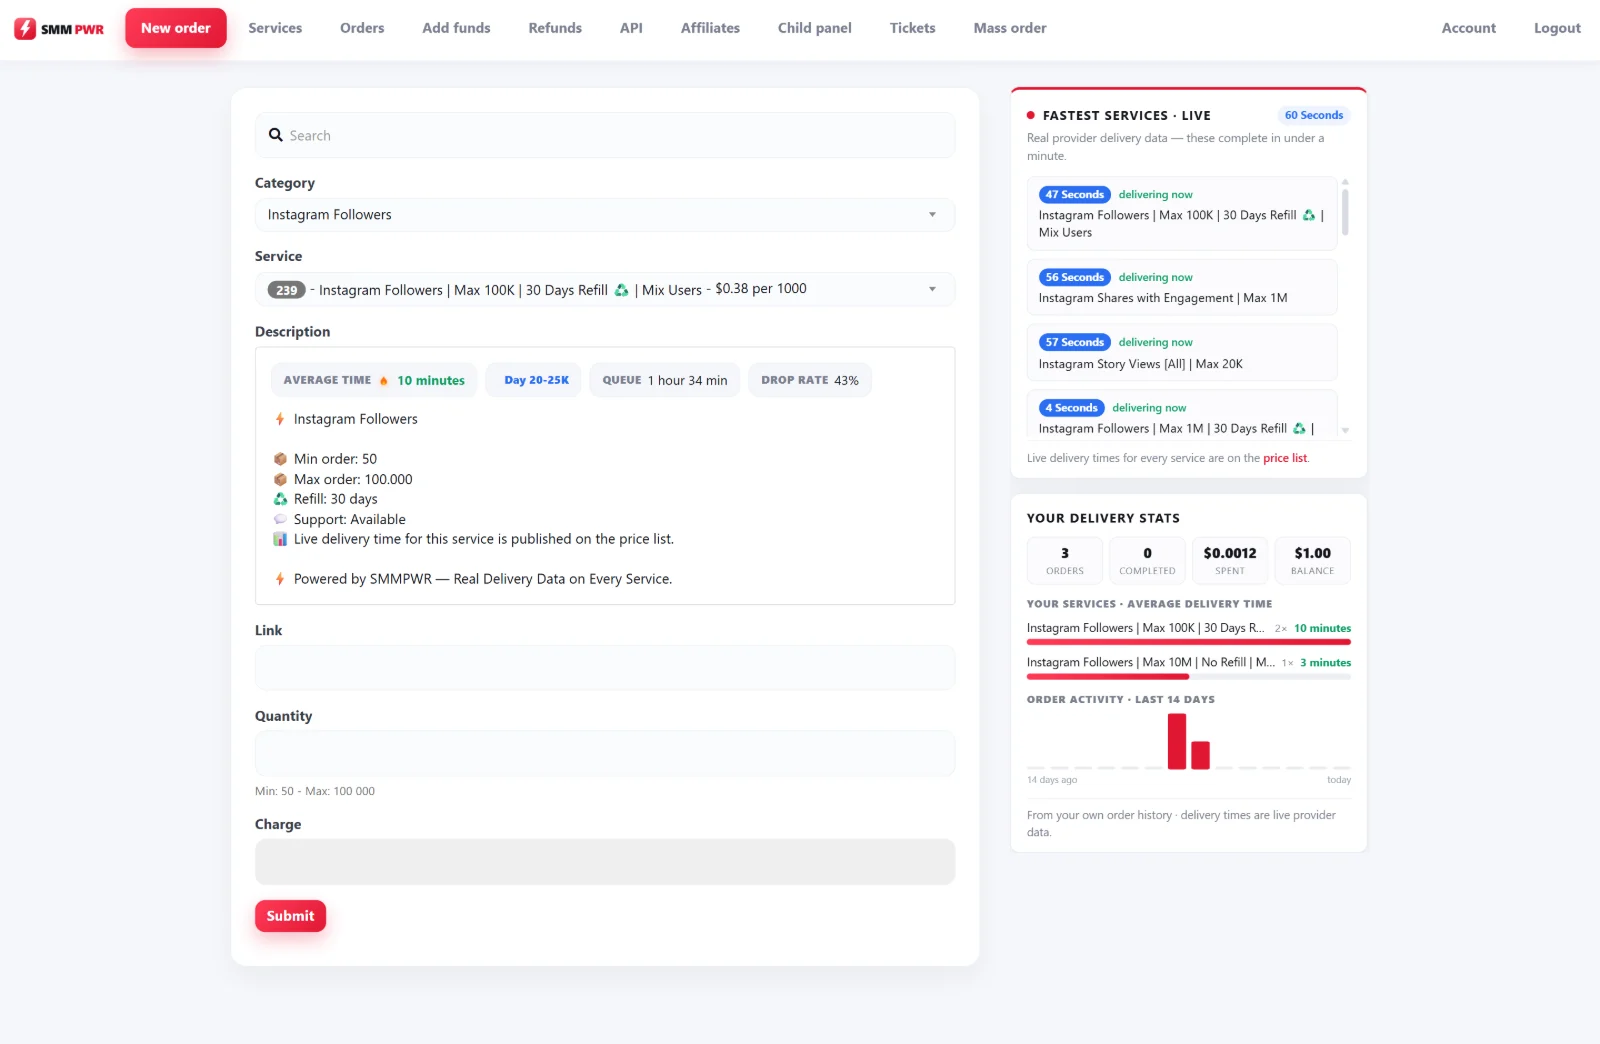The width and height of the screenshot is (1600, 1044).
Task: Click recycle icon in 4 Seconds service card
Action: [1299, 428]
